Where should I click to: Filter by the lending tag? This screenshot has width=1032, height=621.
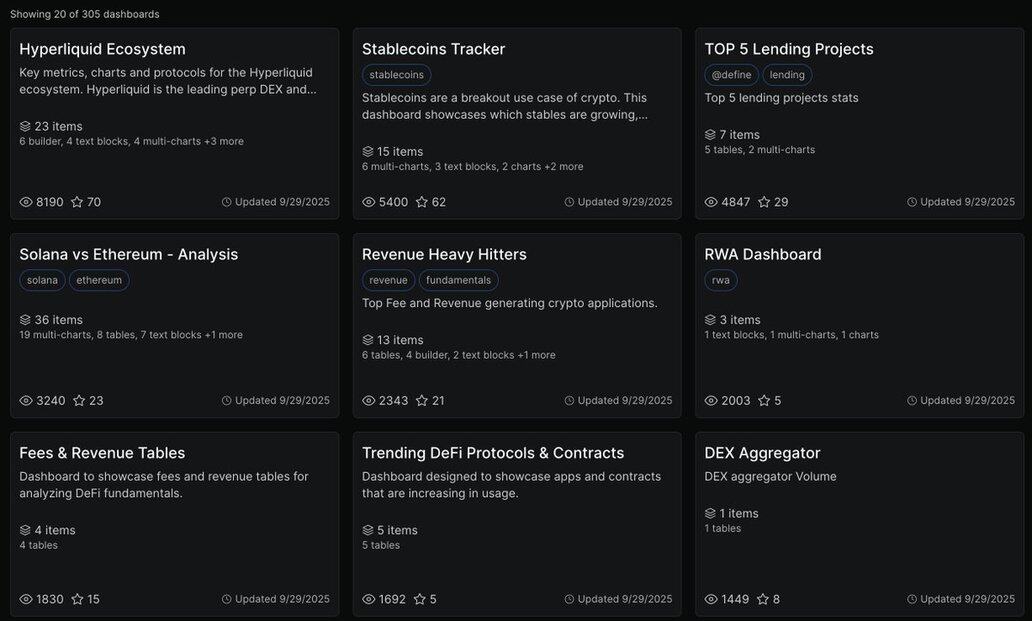click(x=787, y=75)
